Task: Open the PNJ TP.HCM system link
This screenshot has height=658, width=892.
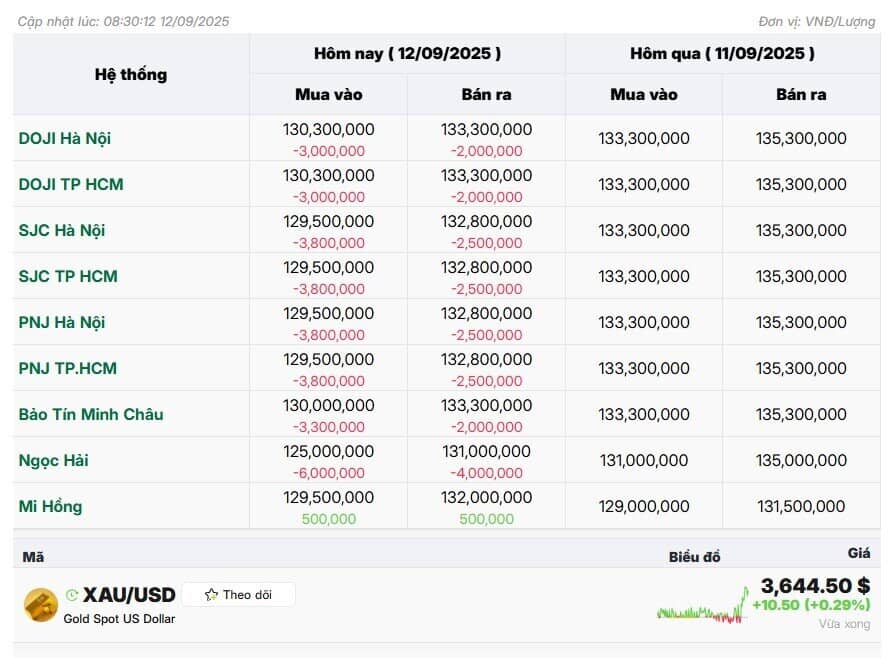Action: tap(68, 369)
